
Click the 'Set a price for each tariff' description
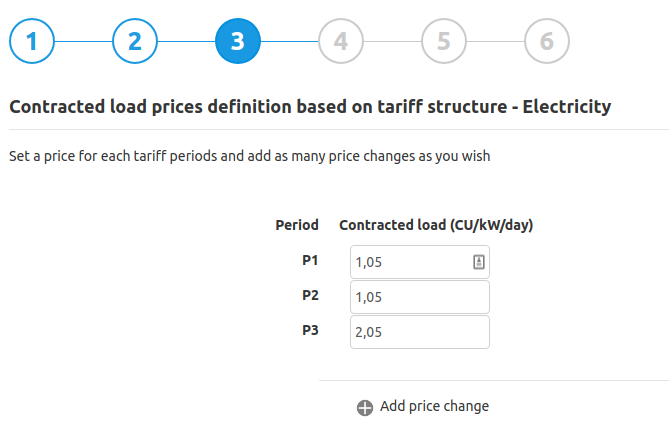(250, 156)
